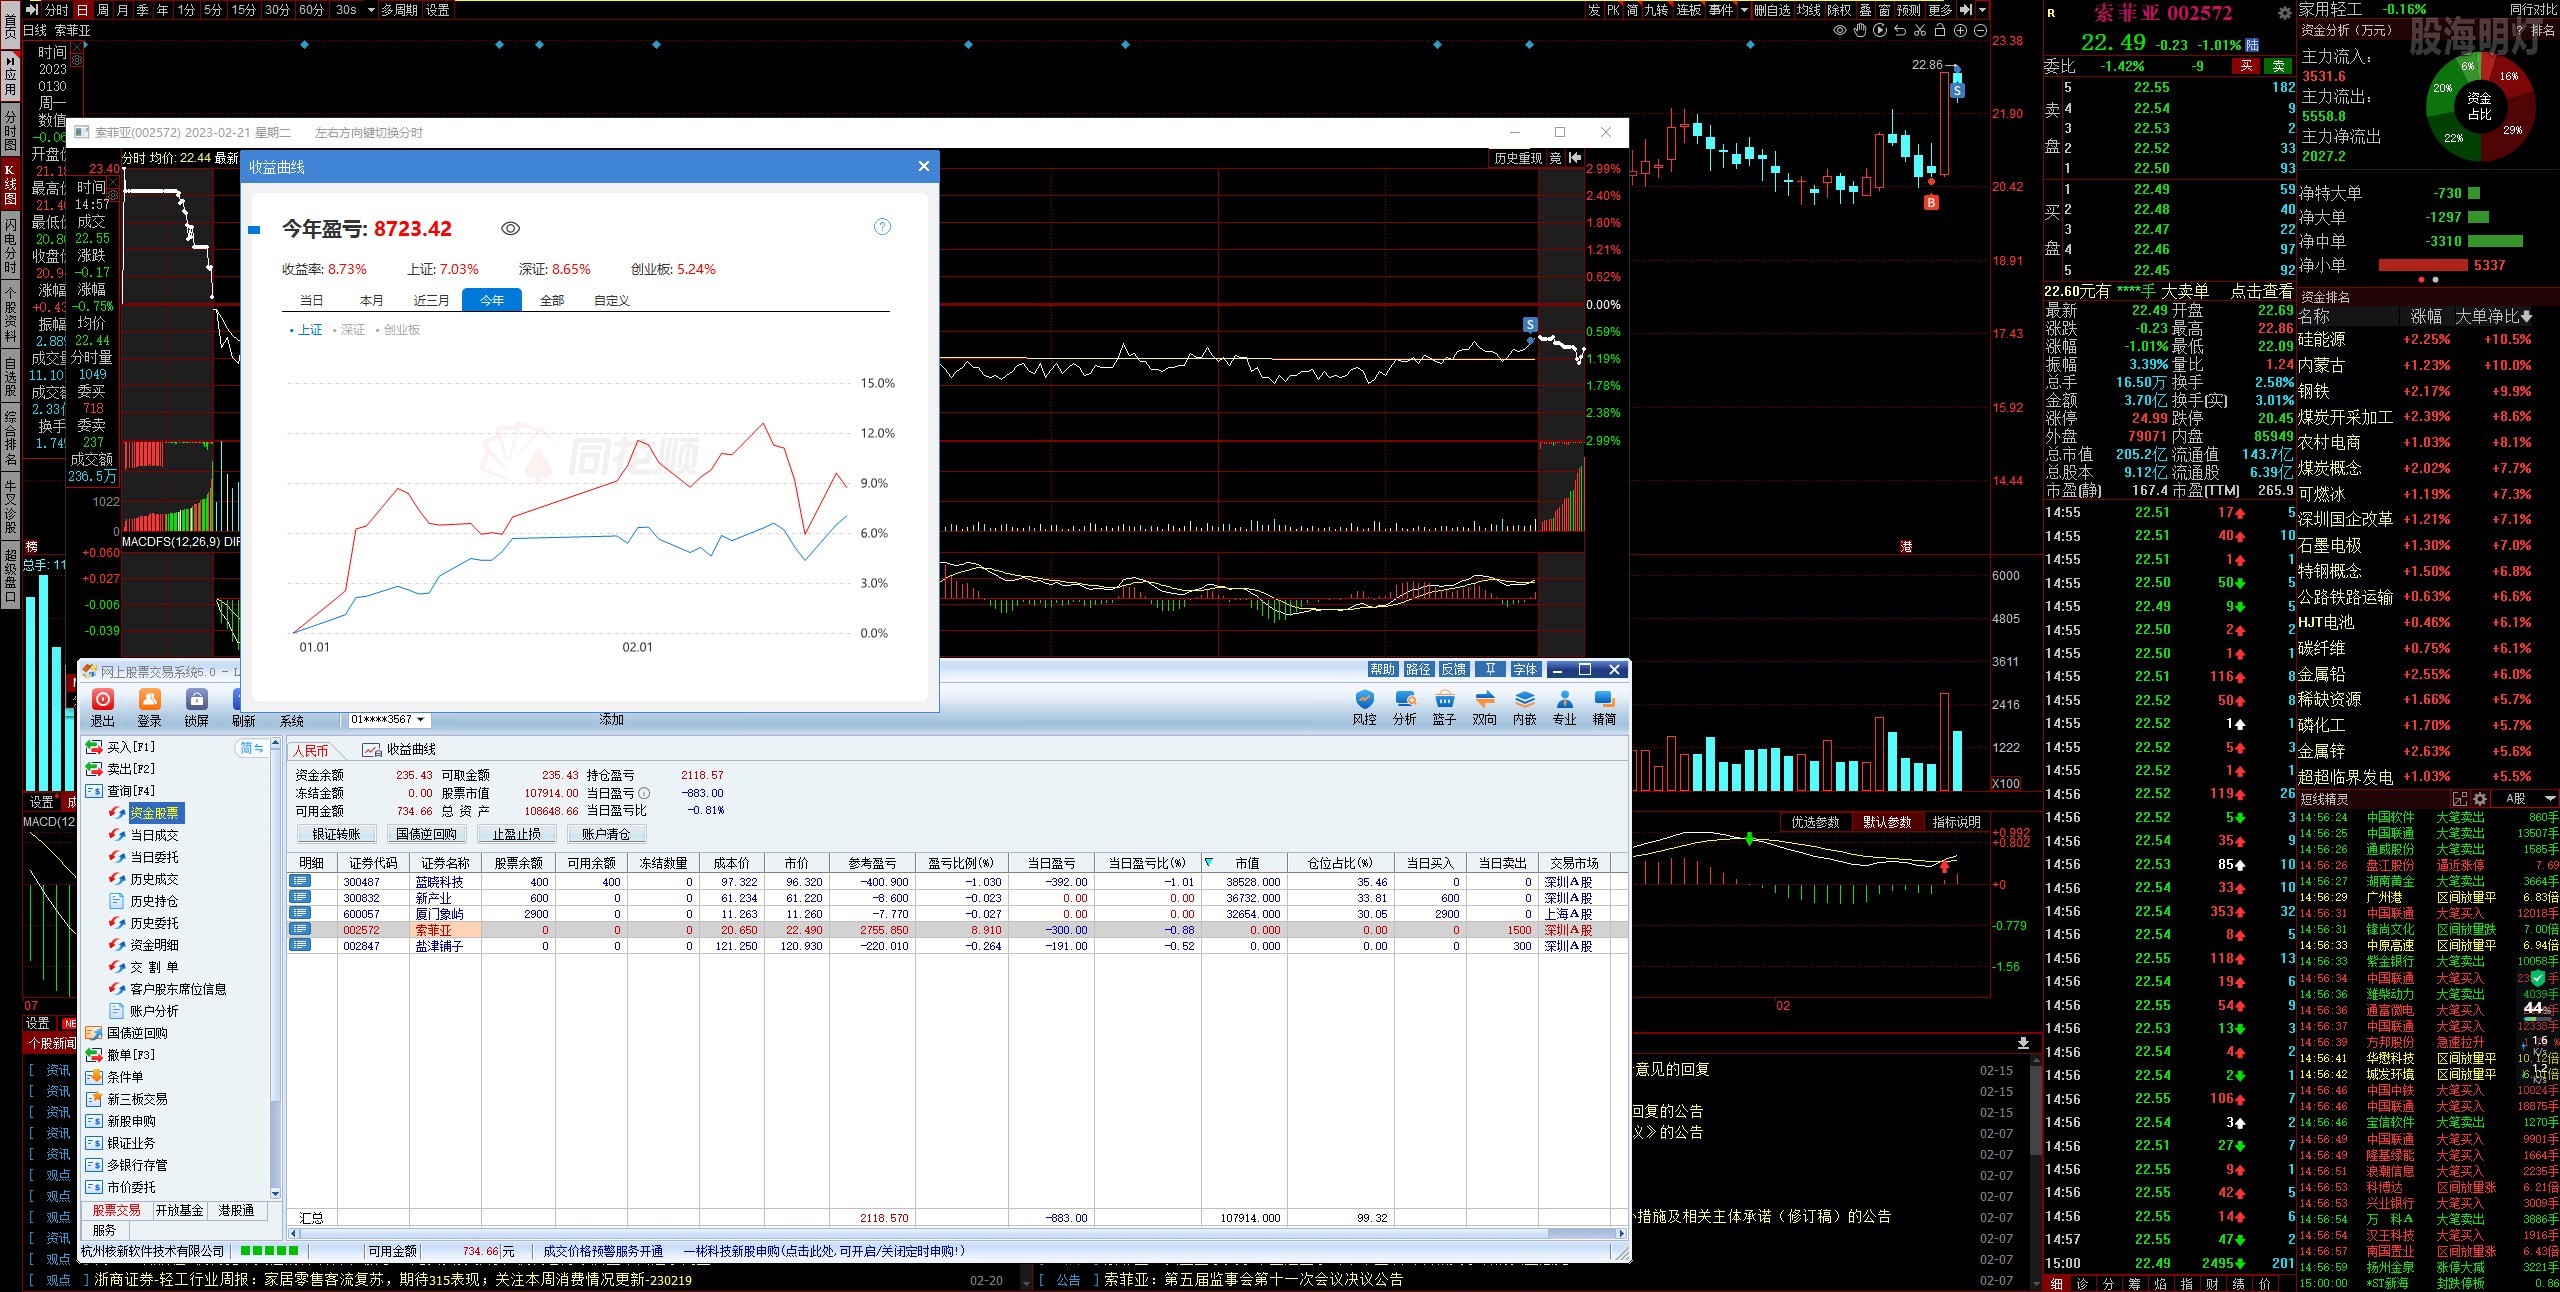This screenshot has width=2560, height=1292.
Task: Click the info icon beside 当日盈亏
Action: coord(644,793)
